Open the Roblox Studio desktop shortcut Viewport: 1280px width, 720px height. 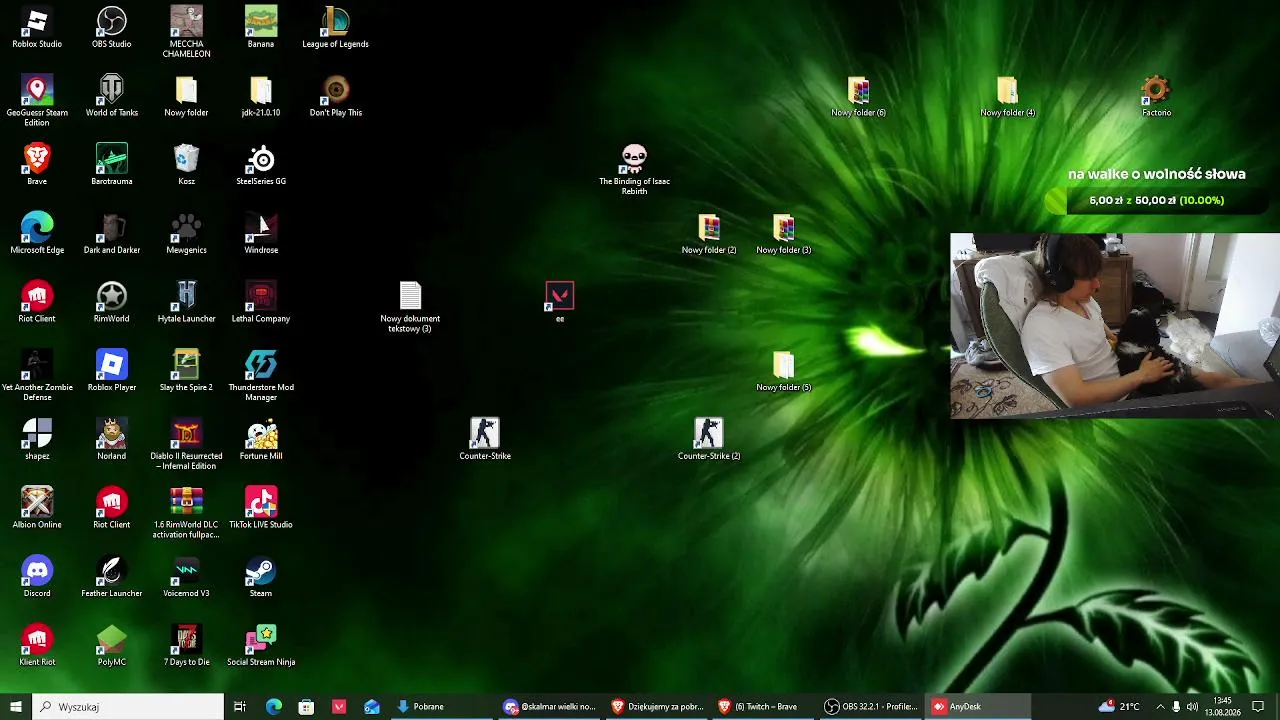[37, 28]
